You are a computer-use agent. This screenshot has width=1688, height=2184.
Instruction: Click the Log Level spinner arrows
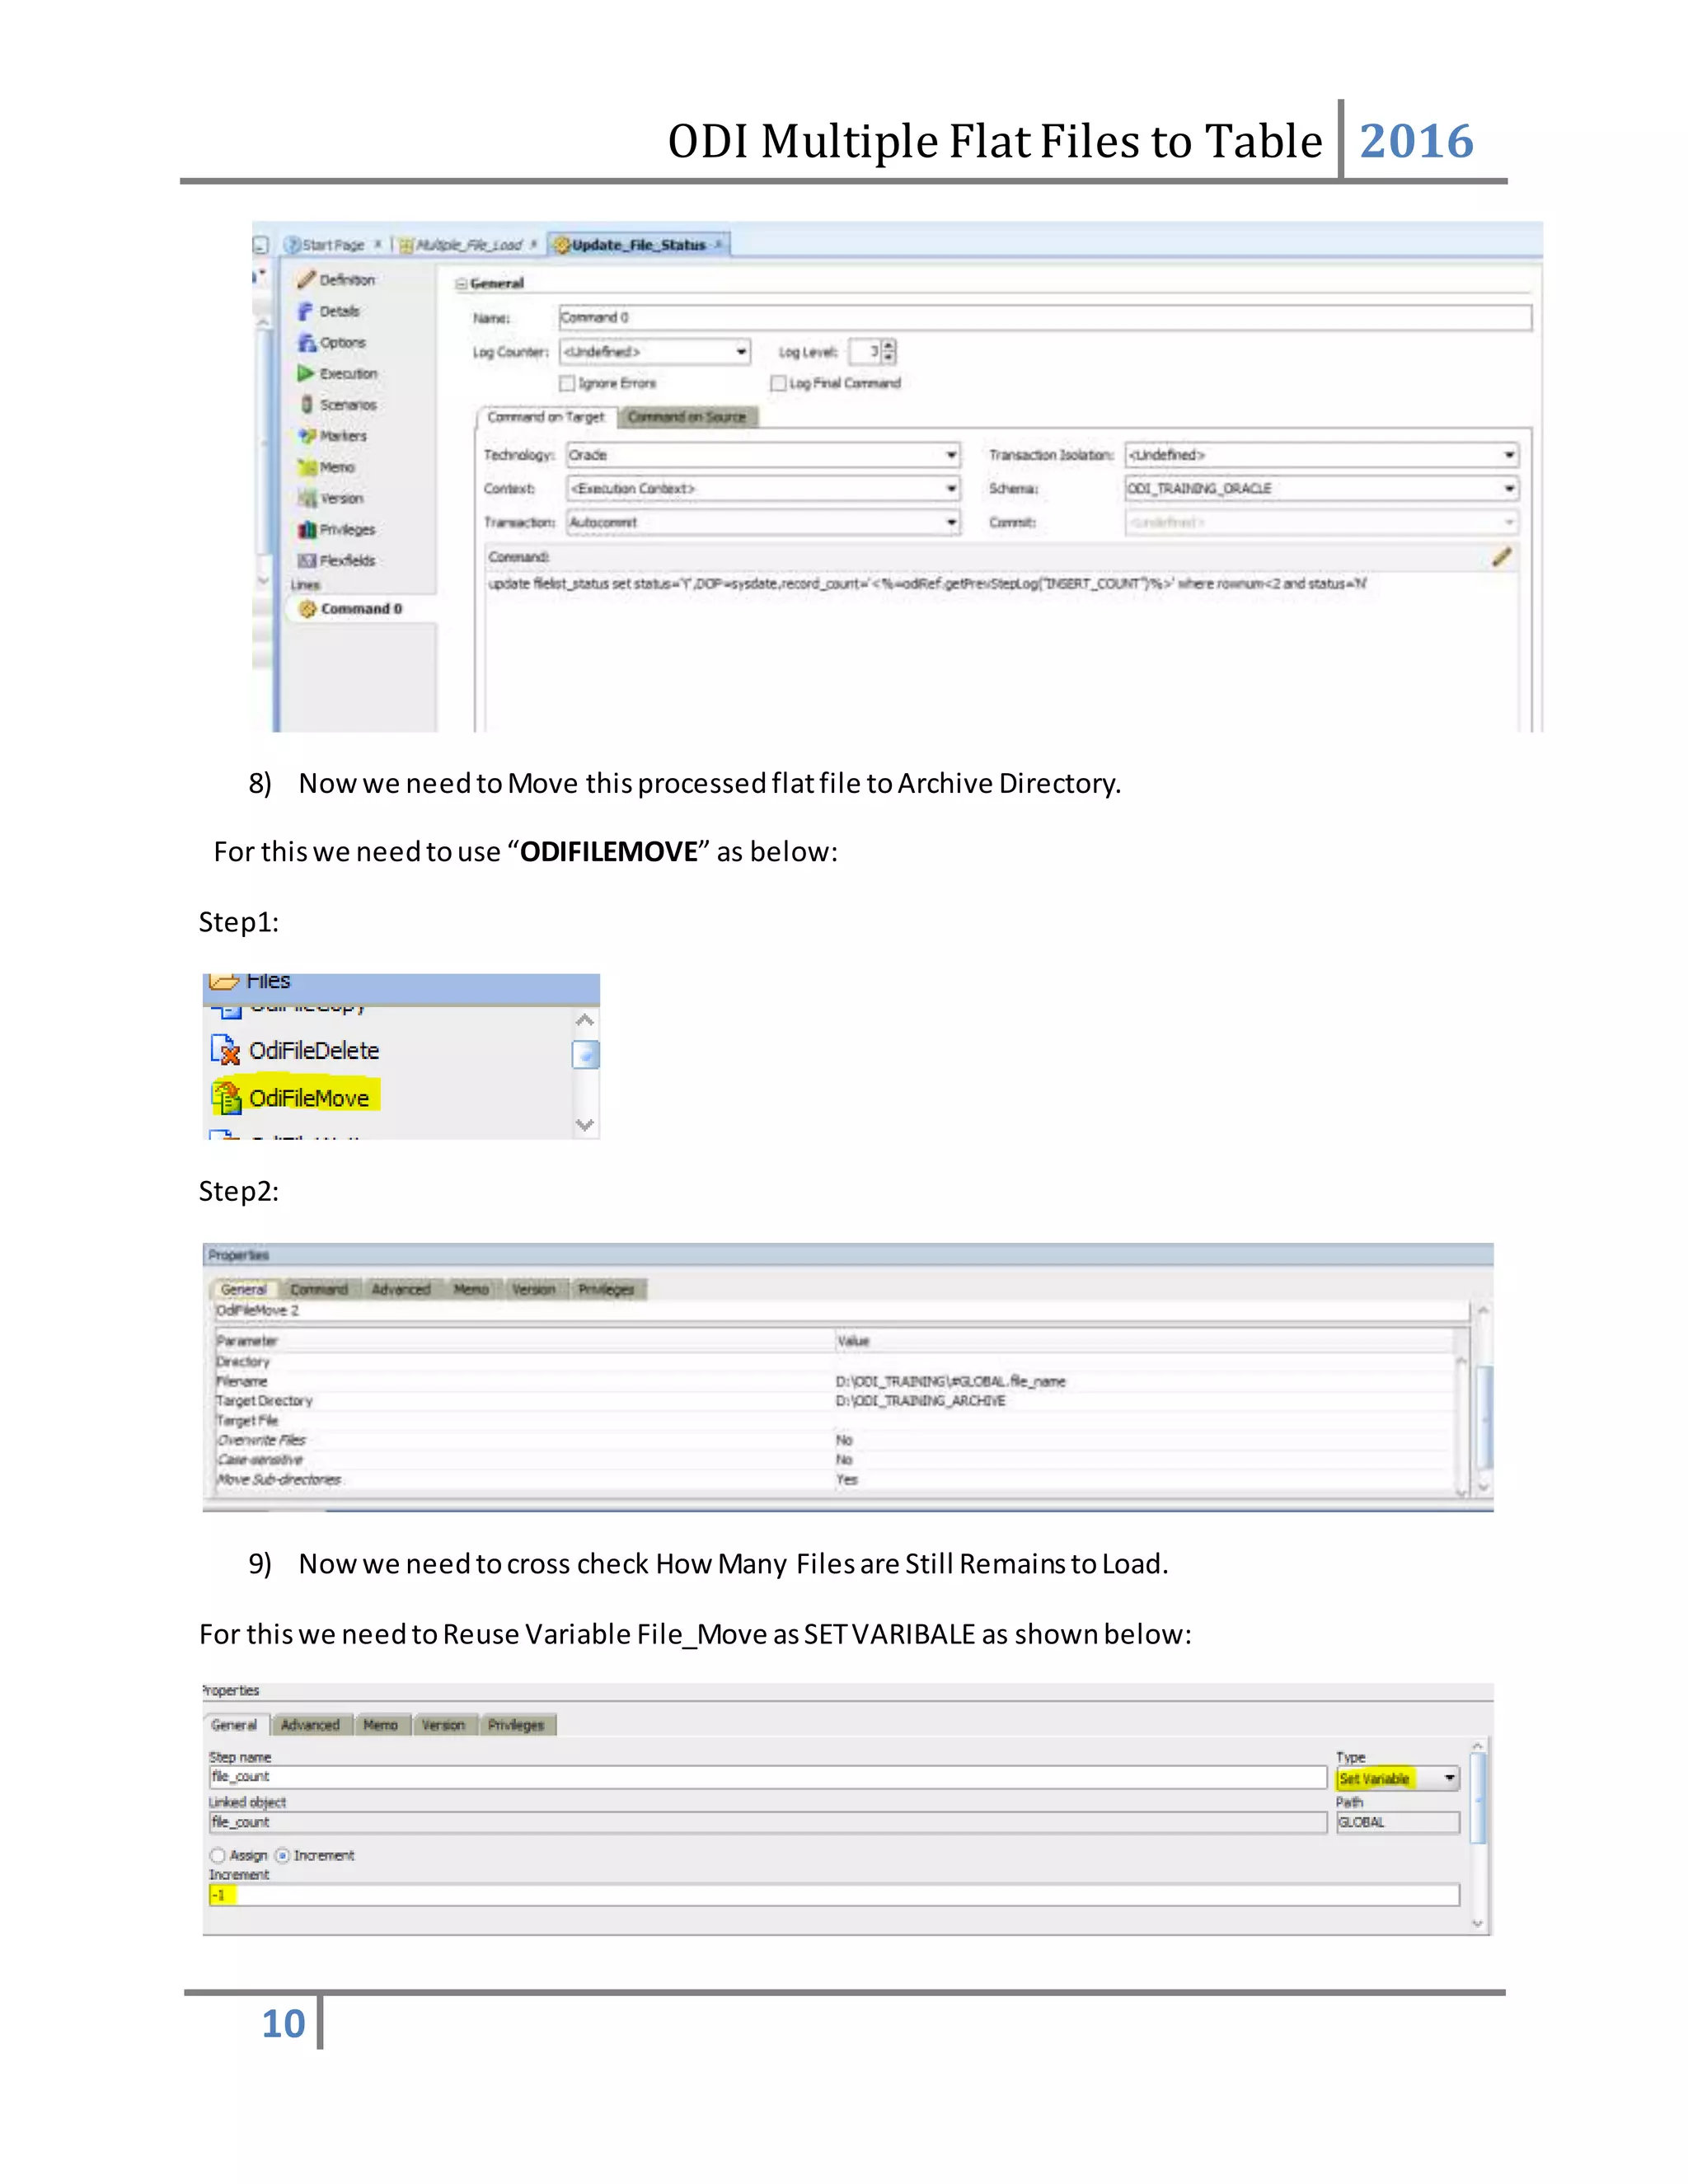click(x=888, y=352)
